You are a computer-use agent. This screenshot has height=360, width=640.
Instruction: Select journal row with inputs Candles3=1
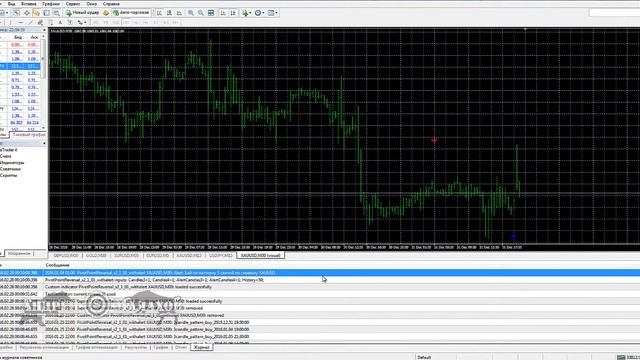pyautogui.click(x=320, y=280)
